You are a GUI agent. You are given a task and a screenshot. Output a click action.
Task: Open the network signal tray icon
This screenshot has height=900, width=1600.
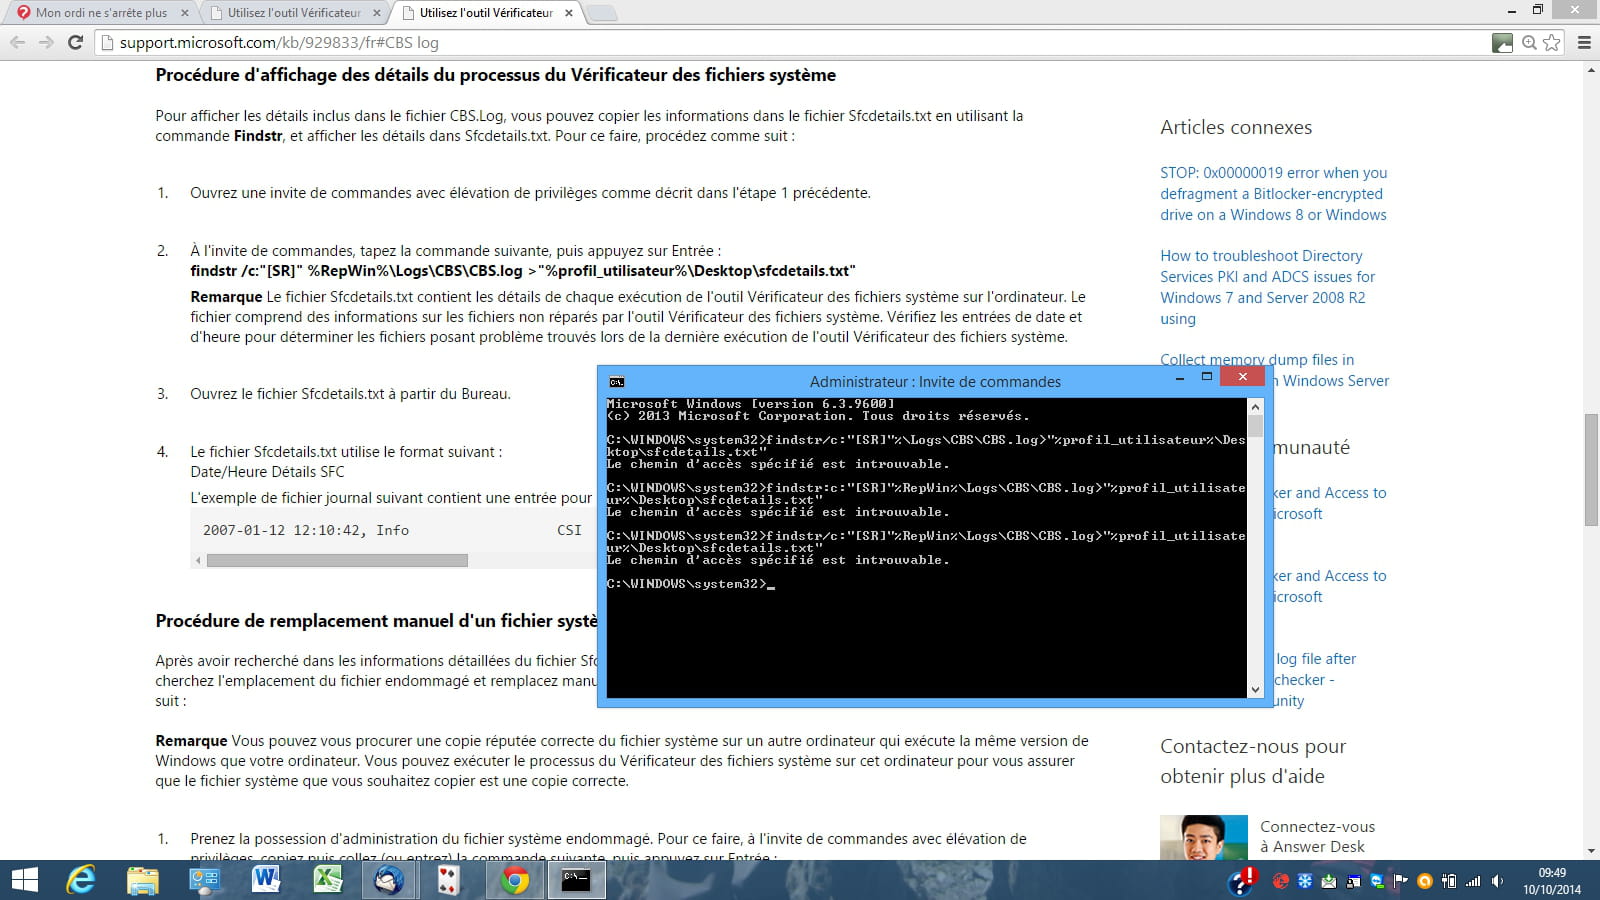pos(1473,881)
